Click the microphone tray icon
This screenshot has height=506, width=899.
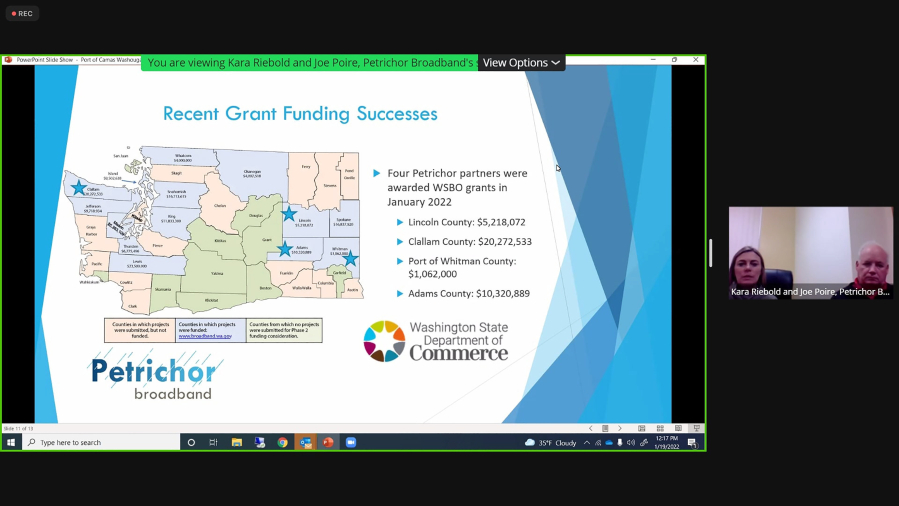620,442
